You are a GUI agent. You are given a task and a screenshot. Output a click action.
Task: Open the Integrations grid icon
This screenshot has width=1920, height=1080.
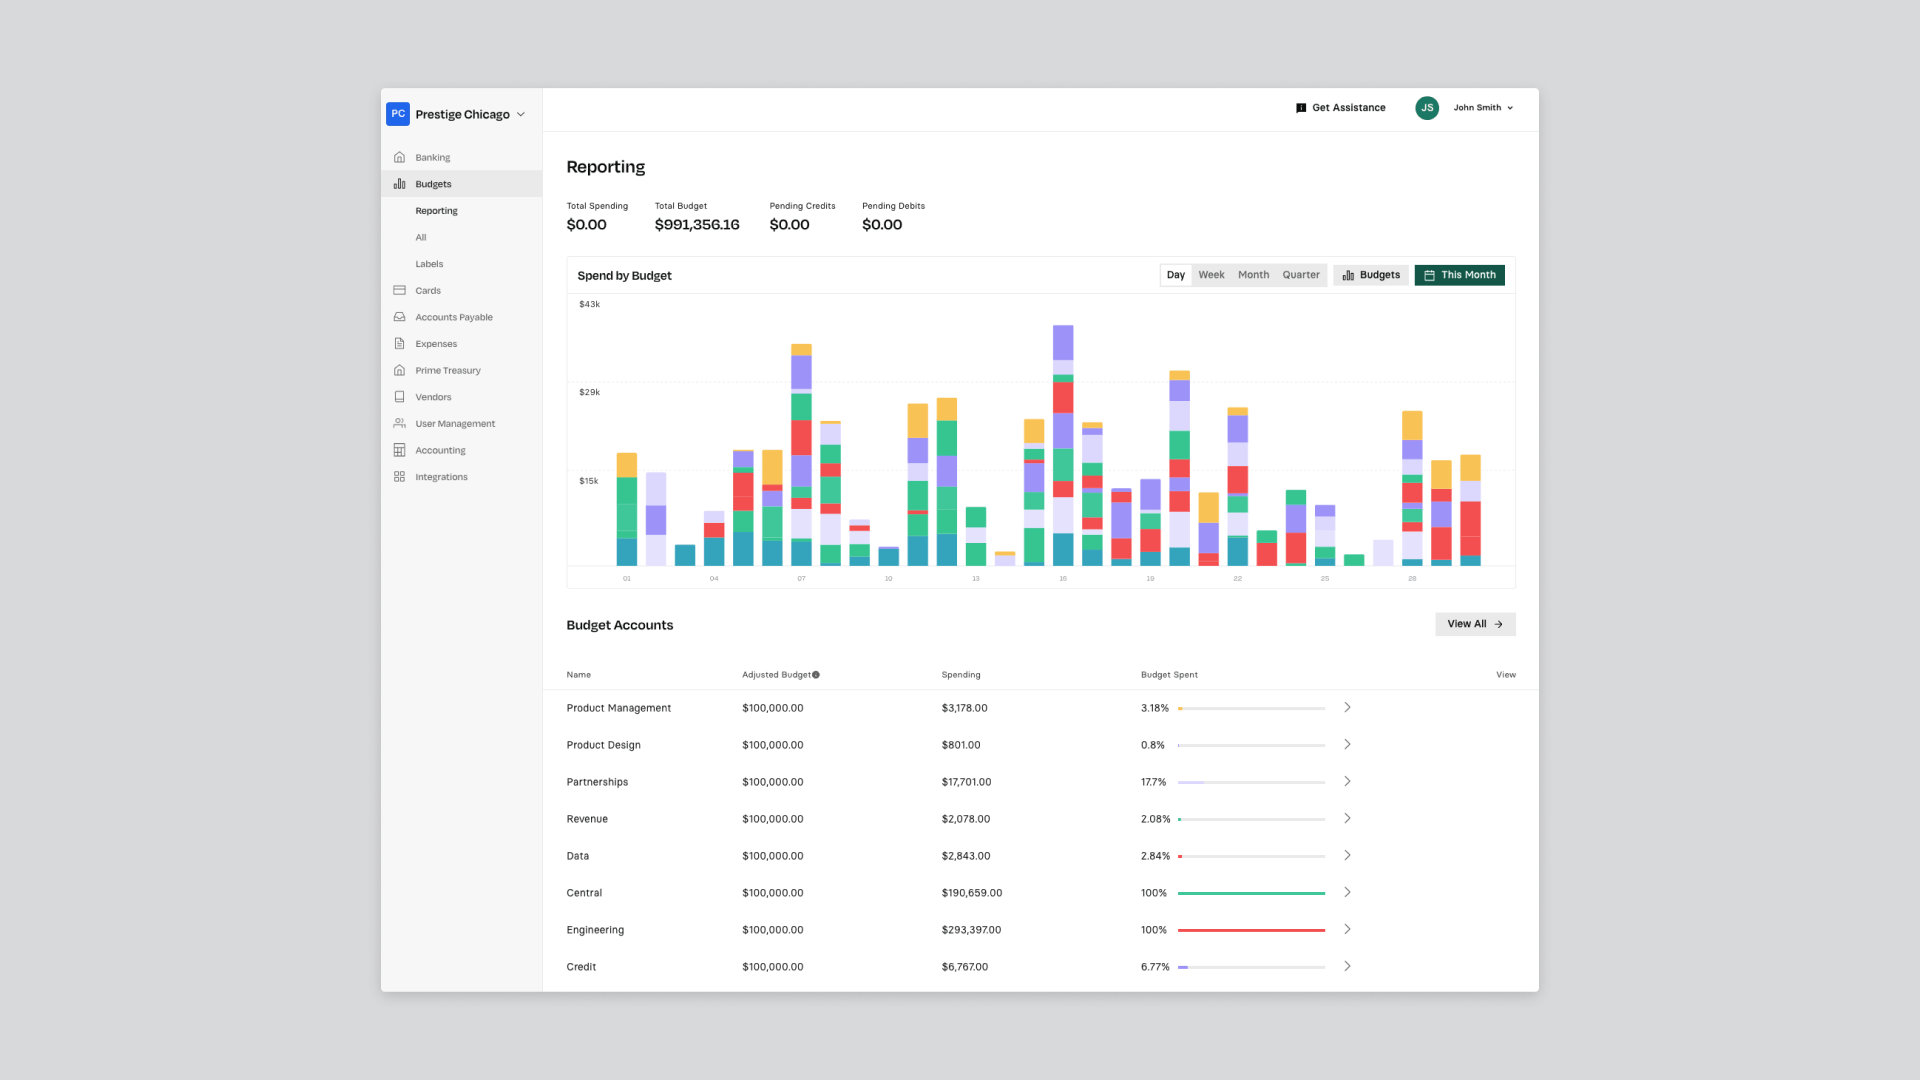coord(399,477)
